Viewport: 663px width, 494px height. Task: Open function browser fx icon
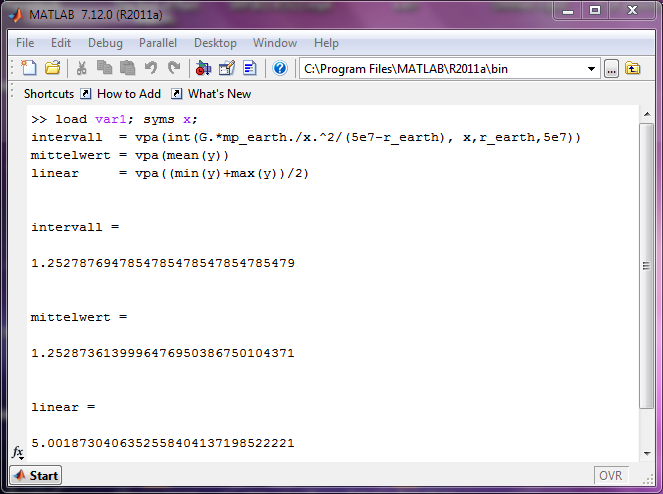18,452
